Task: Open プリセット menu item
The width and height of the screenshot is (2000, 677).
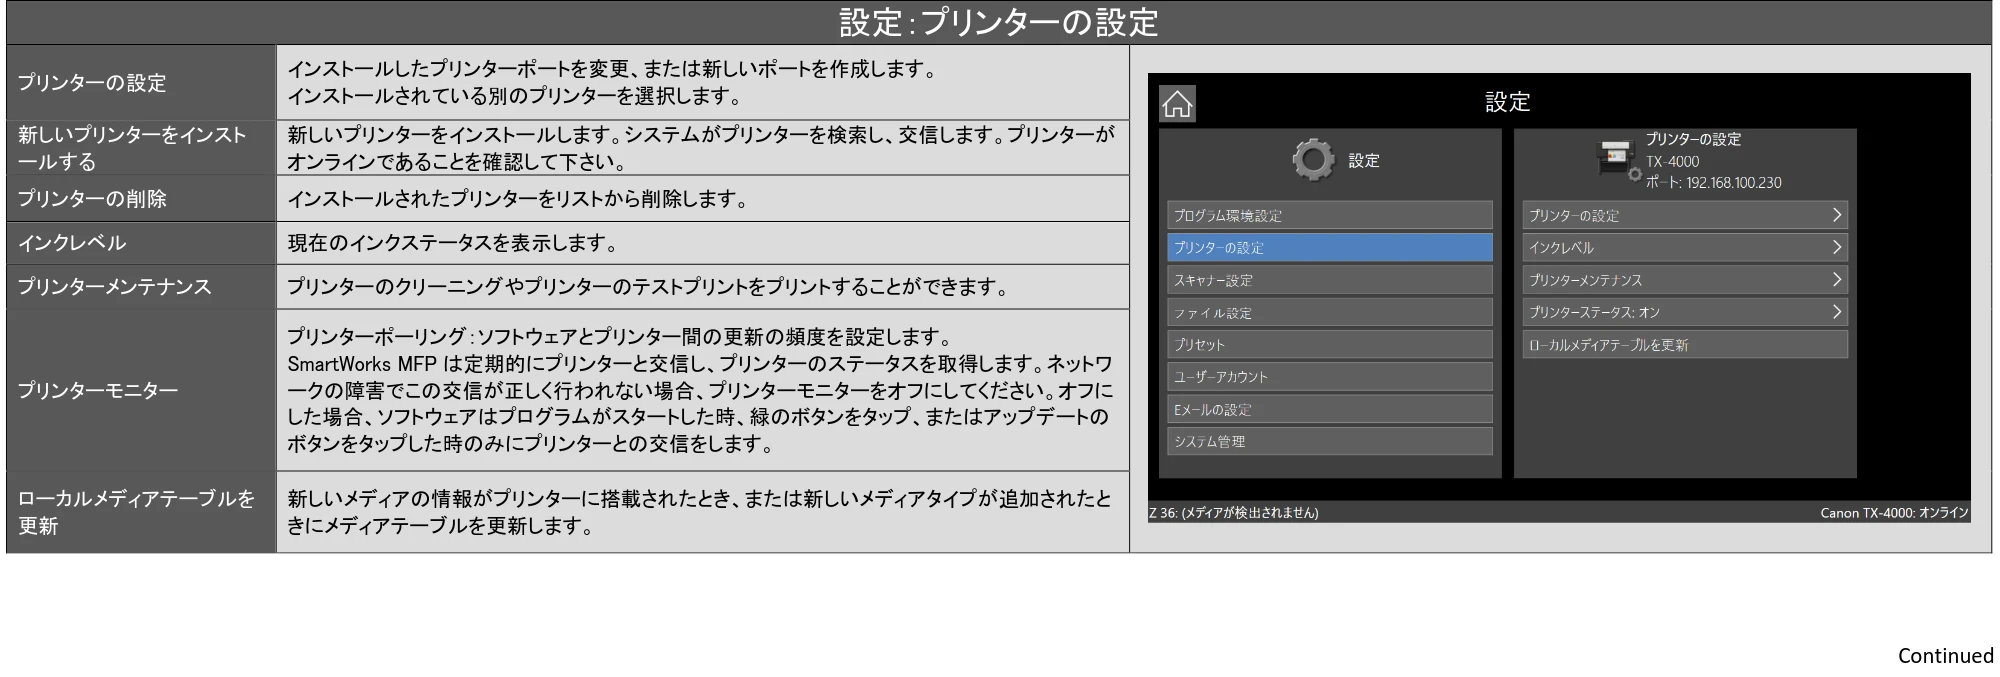Action: click(x=1329, y=344)
